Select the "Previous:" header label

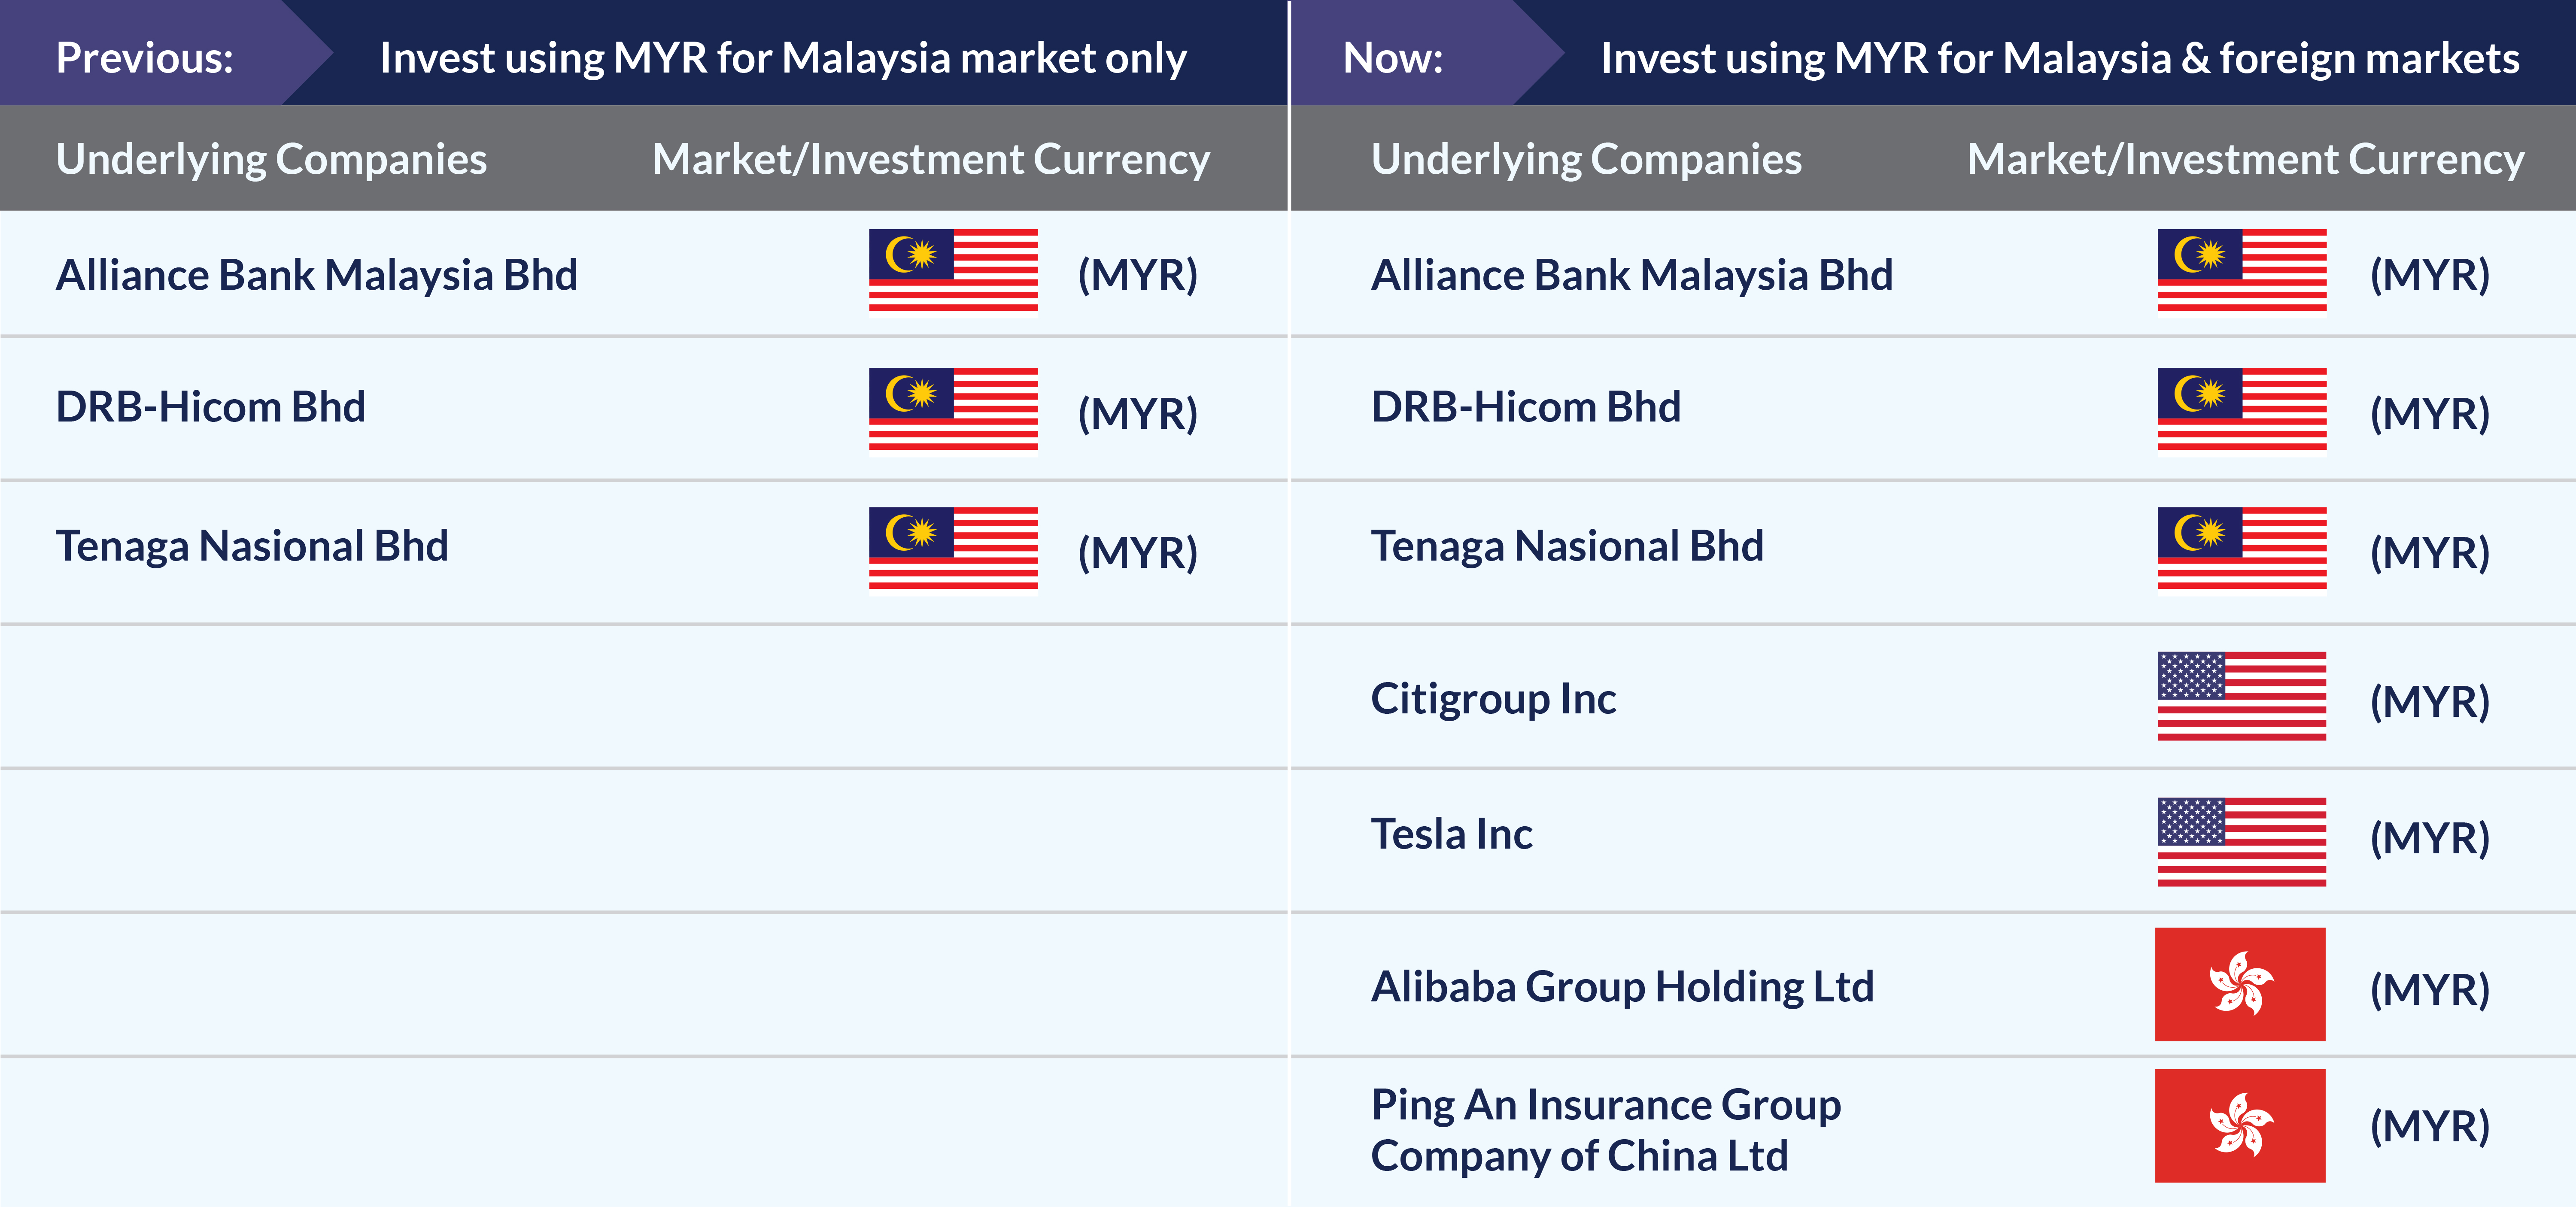[145, 58]
